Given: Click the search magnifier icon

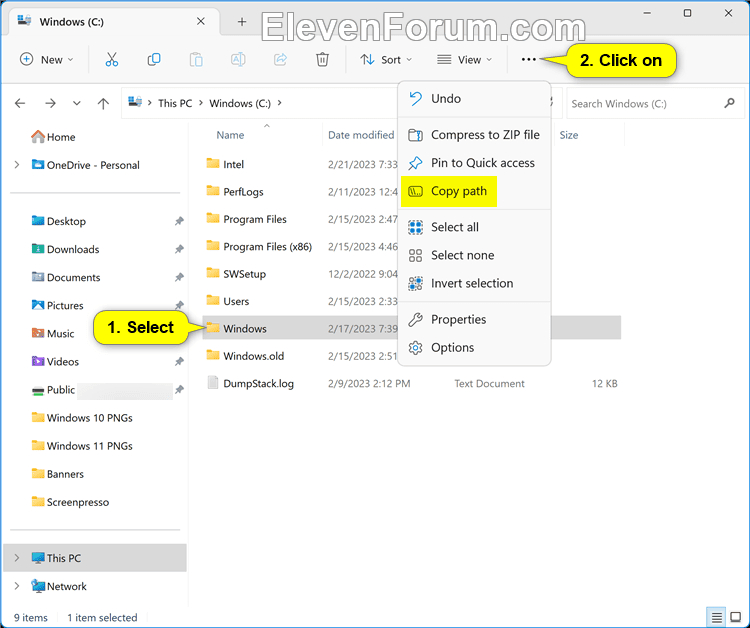Looking at the screenshot, I should [729, 103].
